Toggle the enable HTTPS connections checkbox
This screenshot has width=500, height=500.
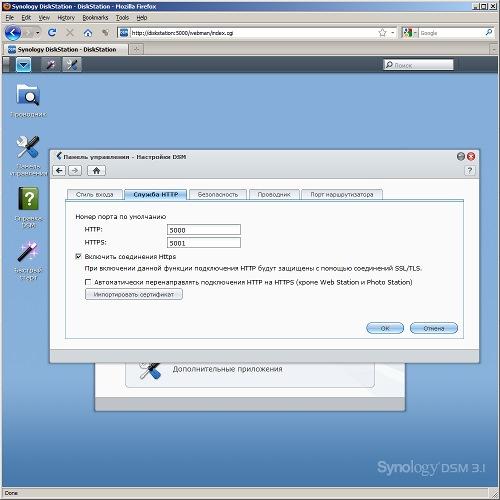pos(79,256)
